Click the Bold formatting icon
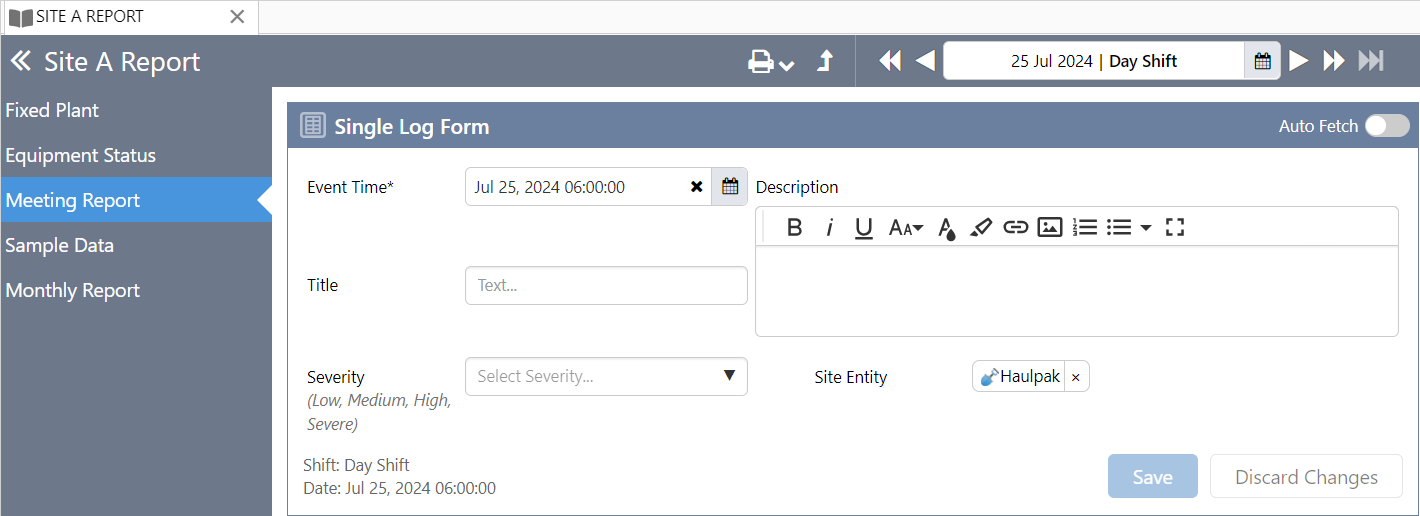The width and height of the screenshot is (1420, 516). [x=794, y=227]
